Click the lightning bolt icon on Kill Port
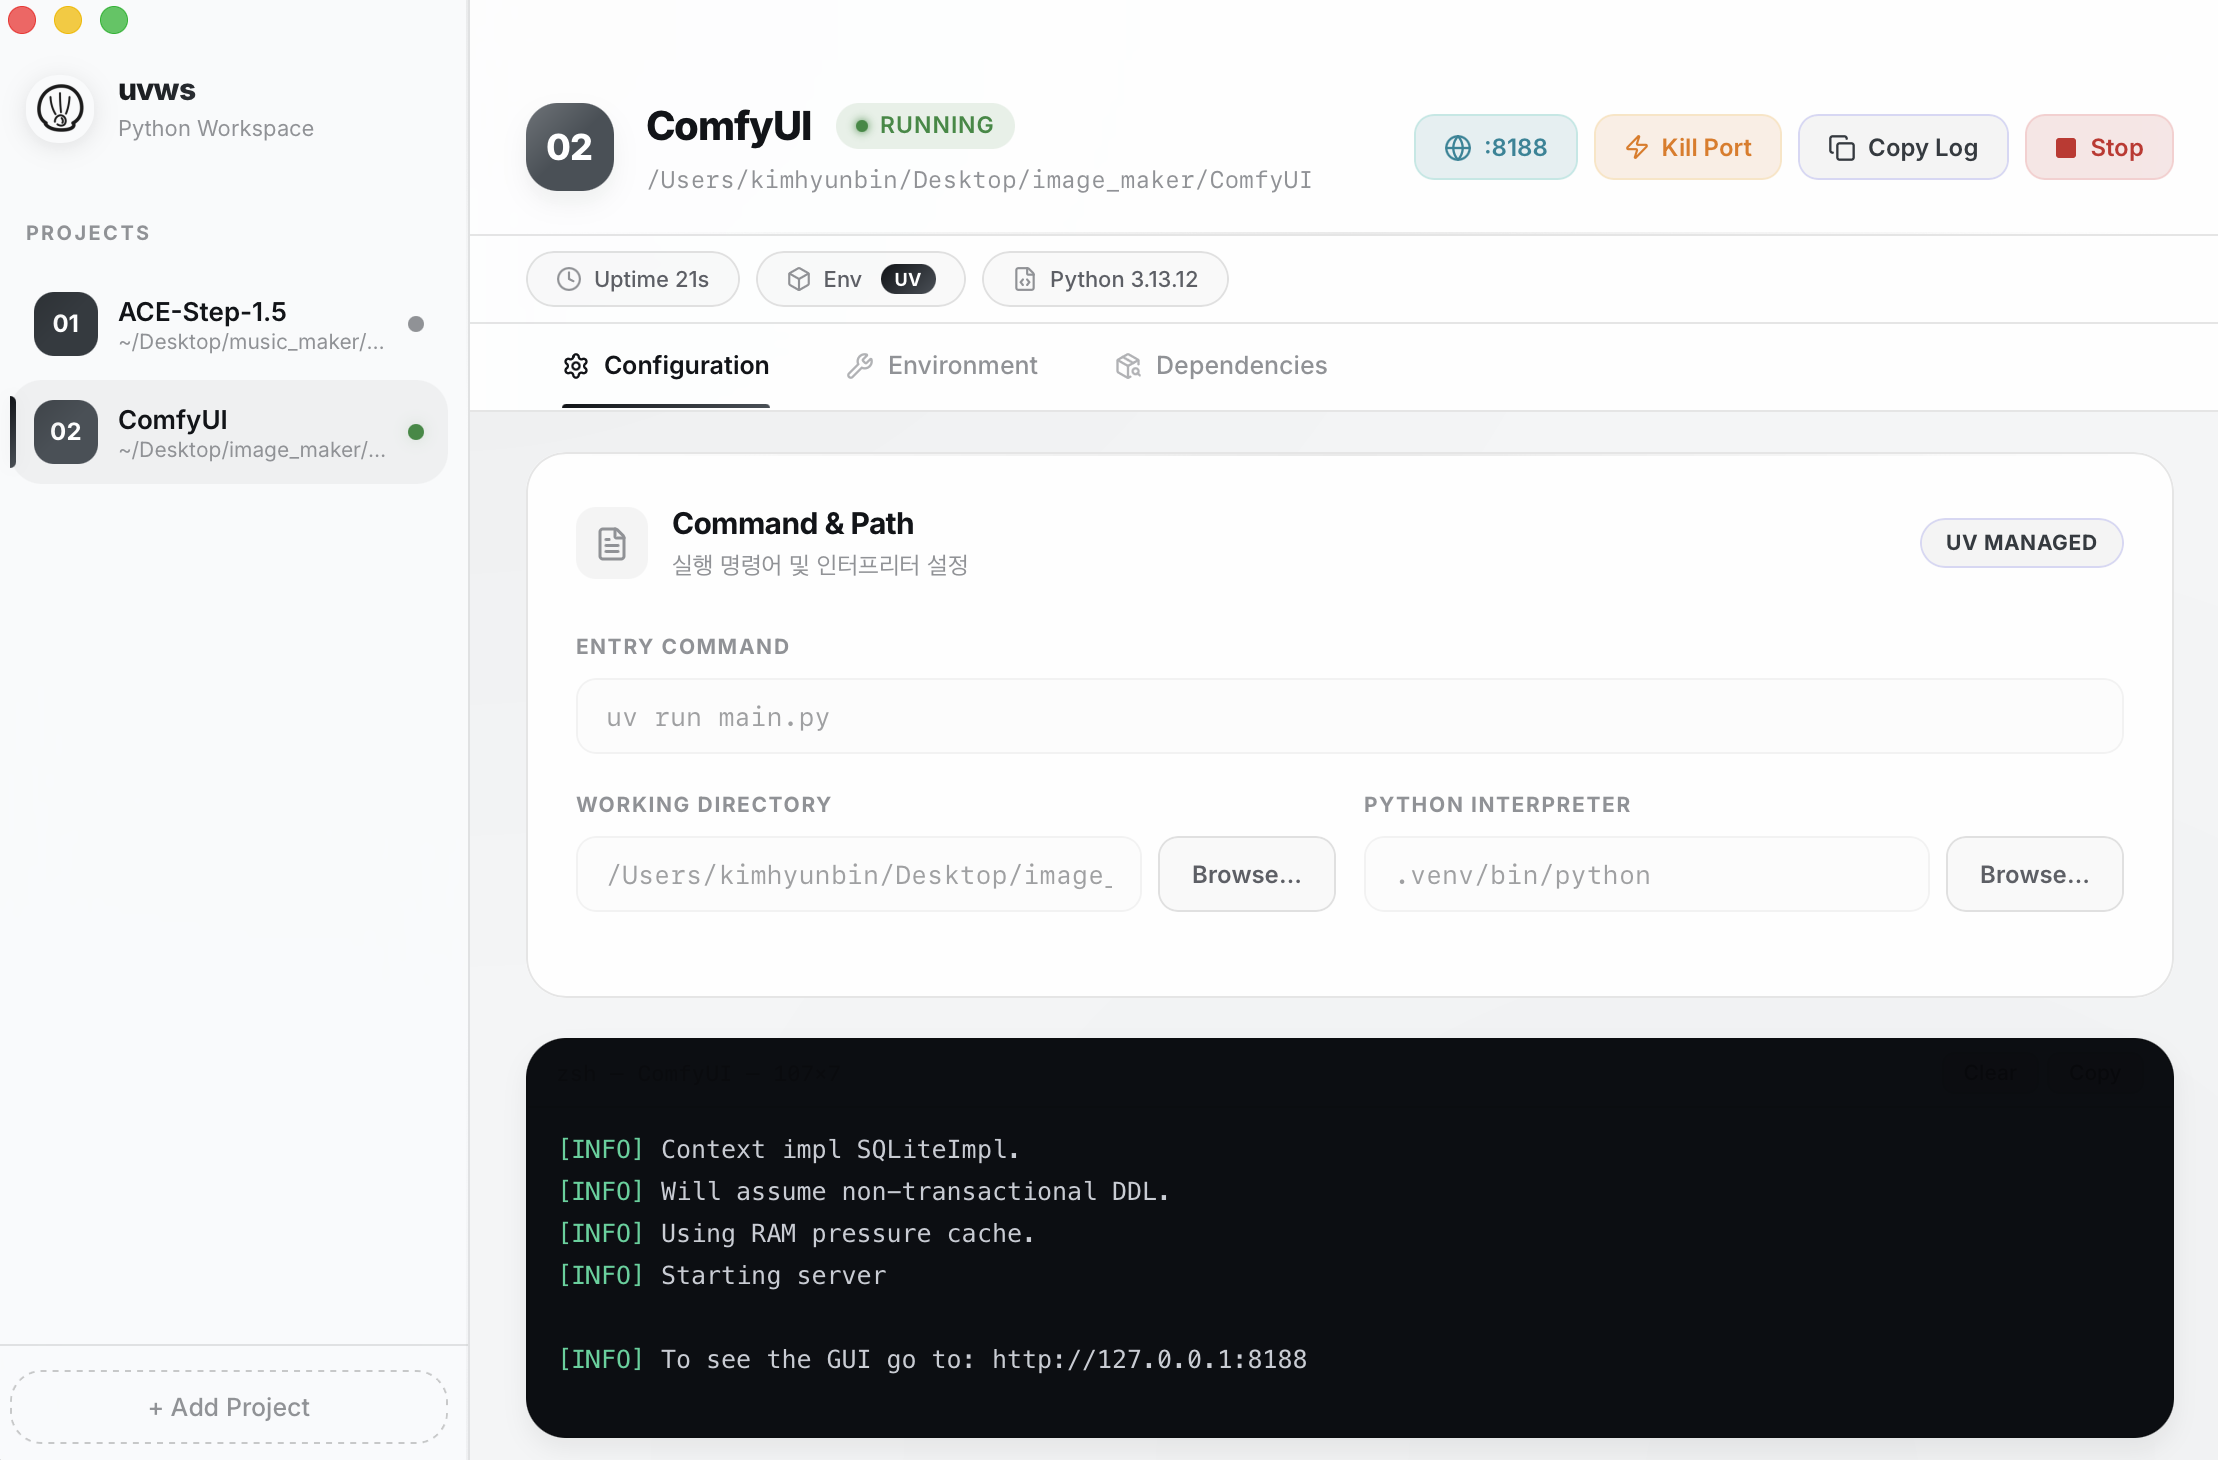This screenshot has width=2218, height=1460. [x=1637, y=148]
